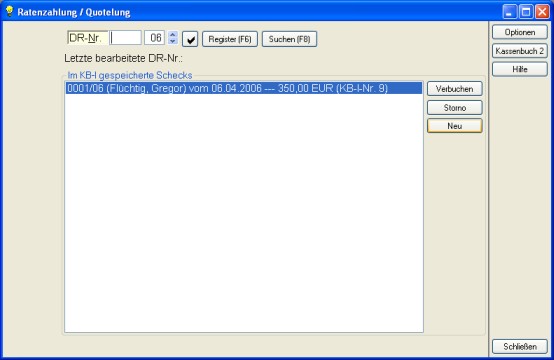554x360 pixels.
Task: Focus the empty DR-Nr. input field
Action: point(125,38)
